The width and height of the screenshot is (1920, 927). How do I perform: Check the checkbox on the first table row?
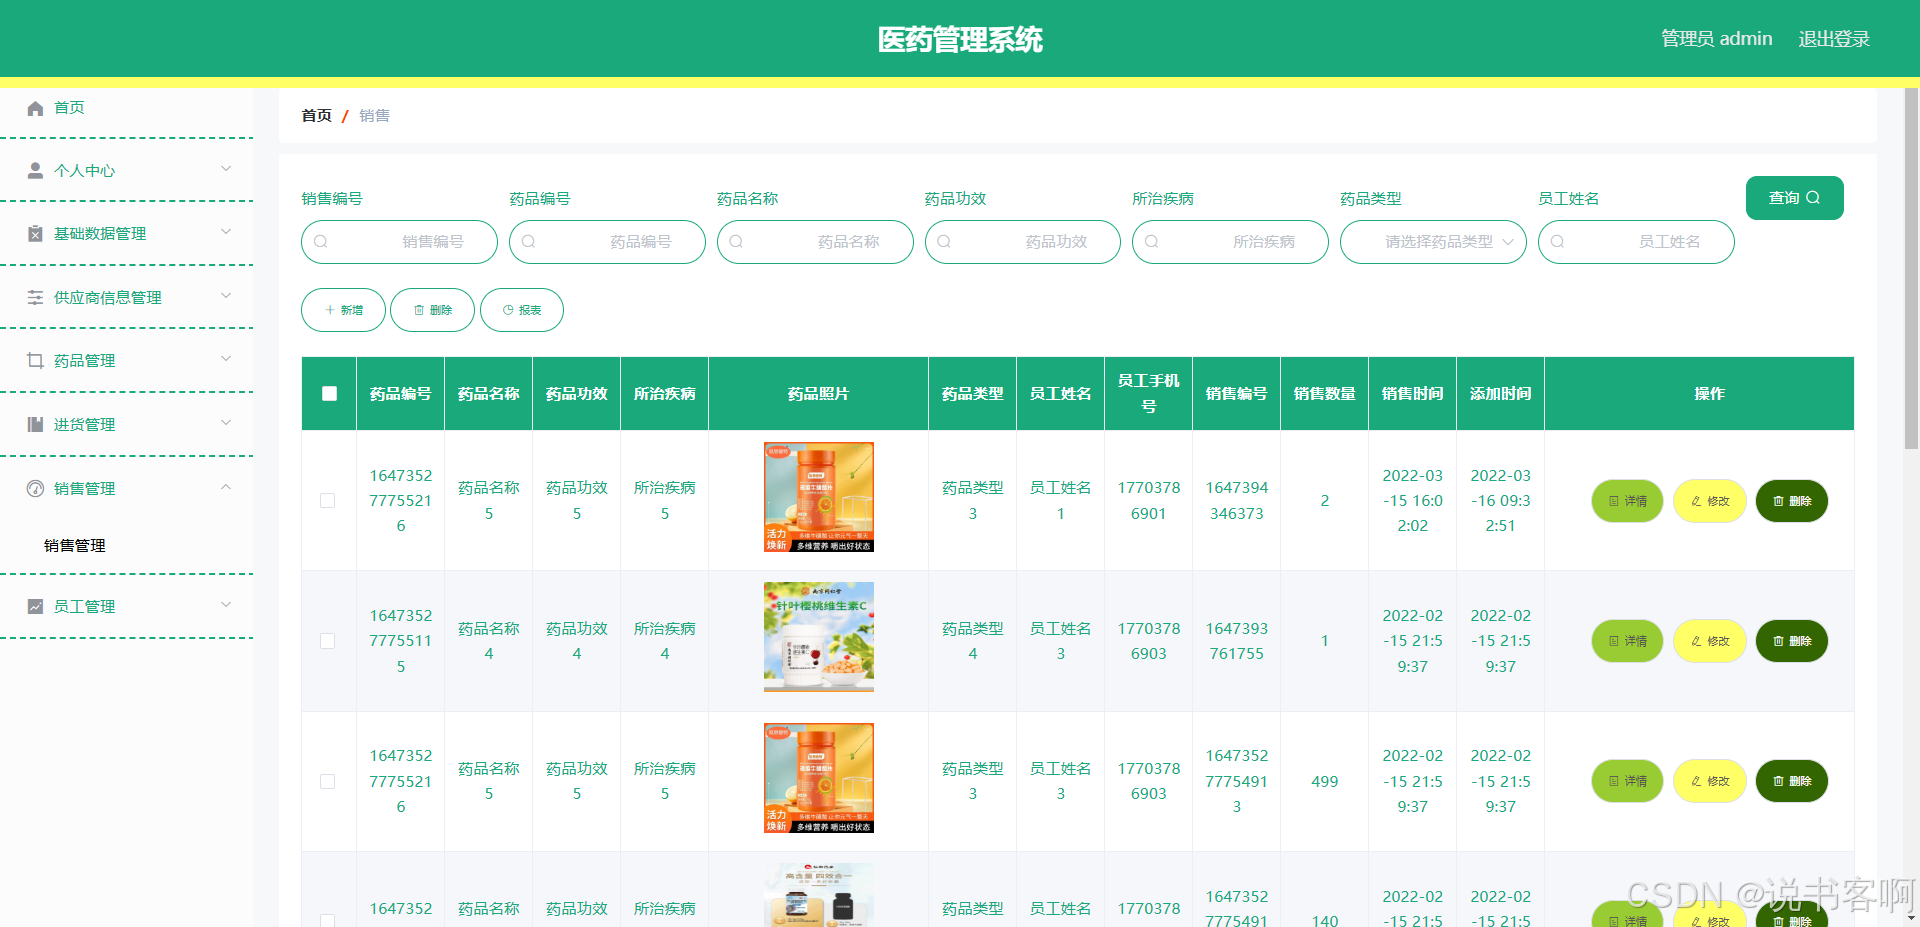(327, 500)
